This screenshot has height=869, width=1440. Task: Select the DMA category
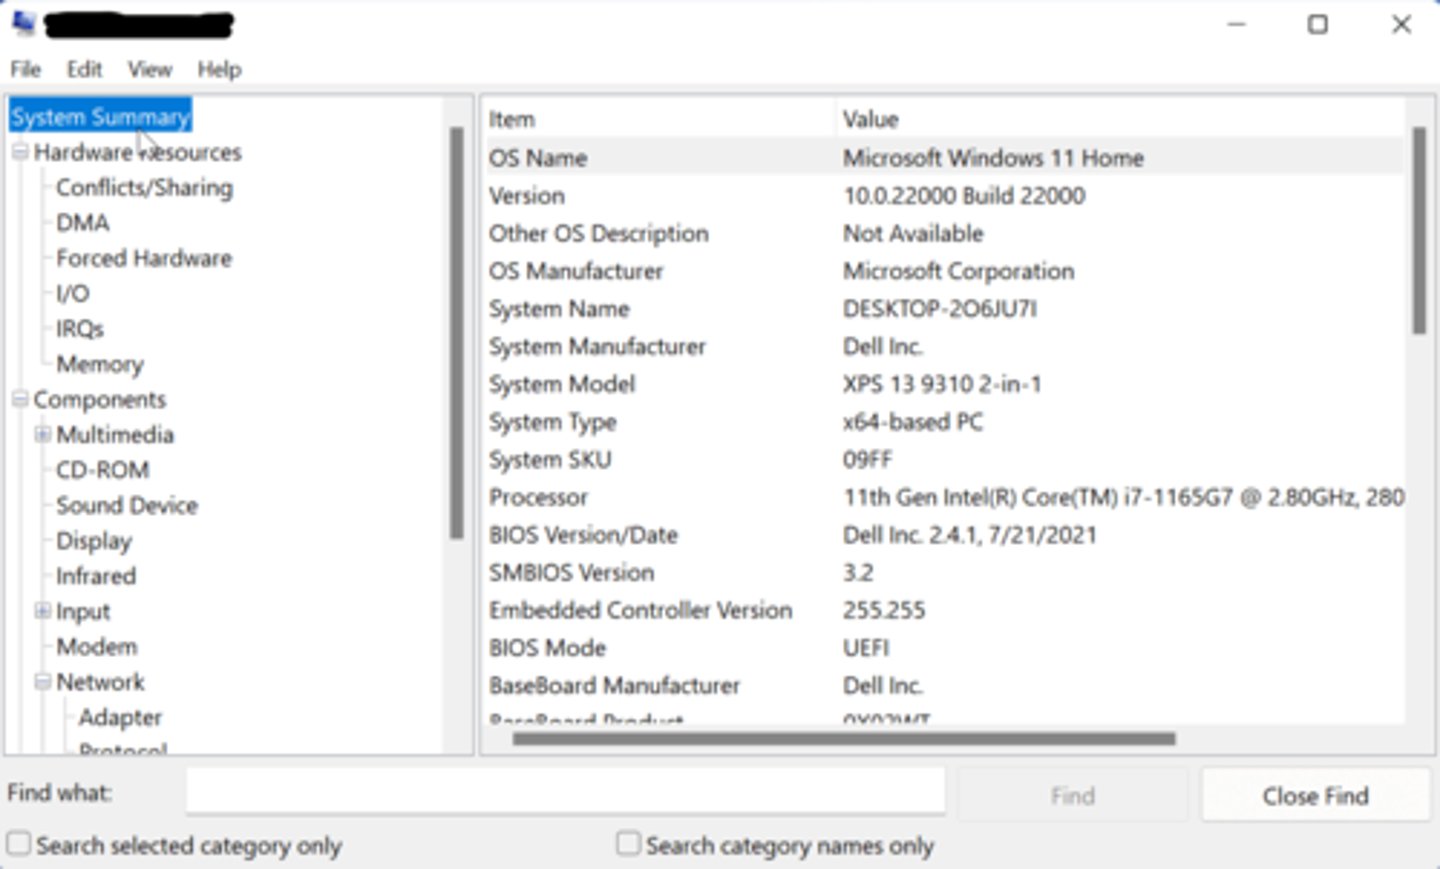point(82,223)
